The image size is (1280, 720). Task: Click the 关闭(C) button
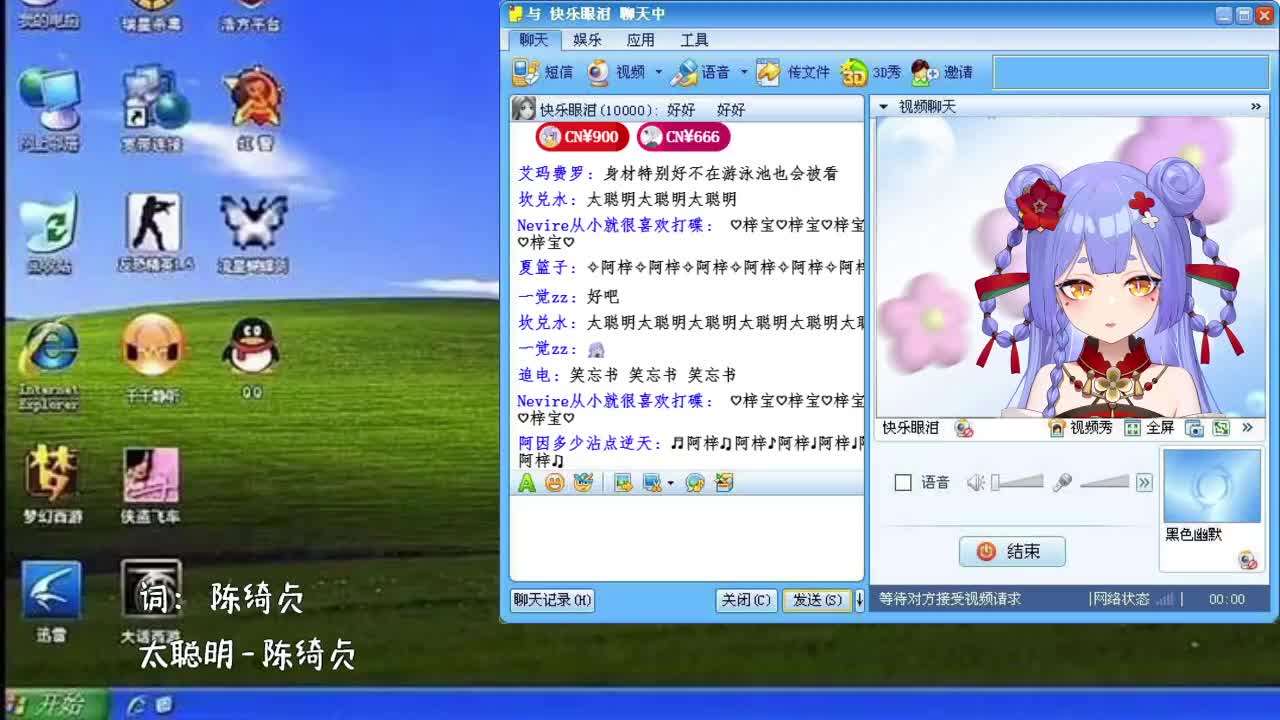746,600
